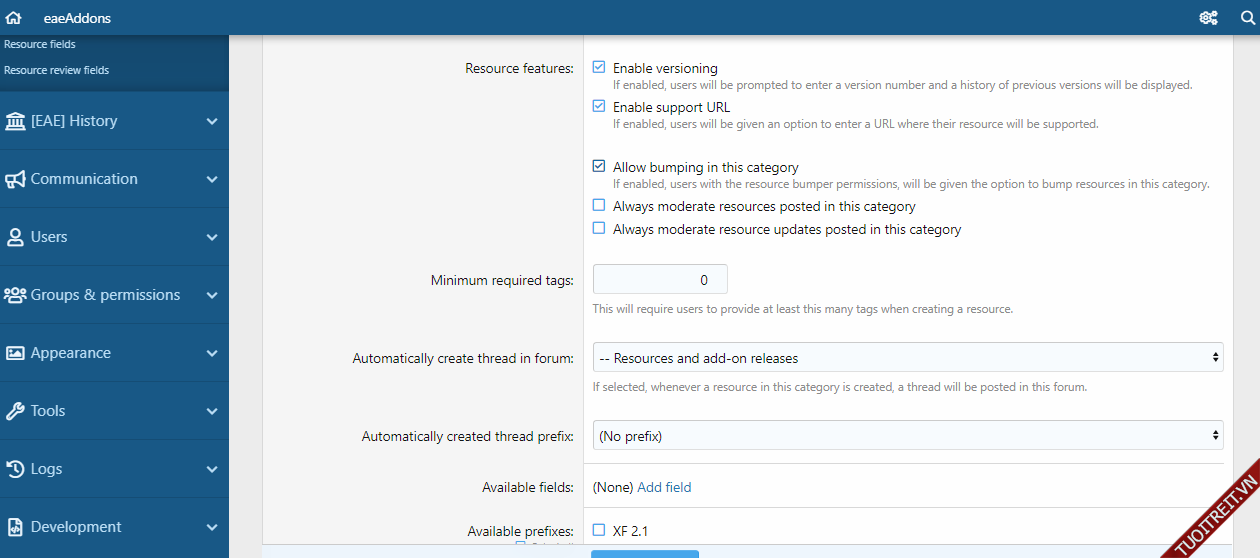
Task: Click the Communication megaphone icon
Action: (15, 179)
